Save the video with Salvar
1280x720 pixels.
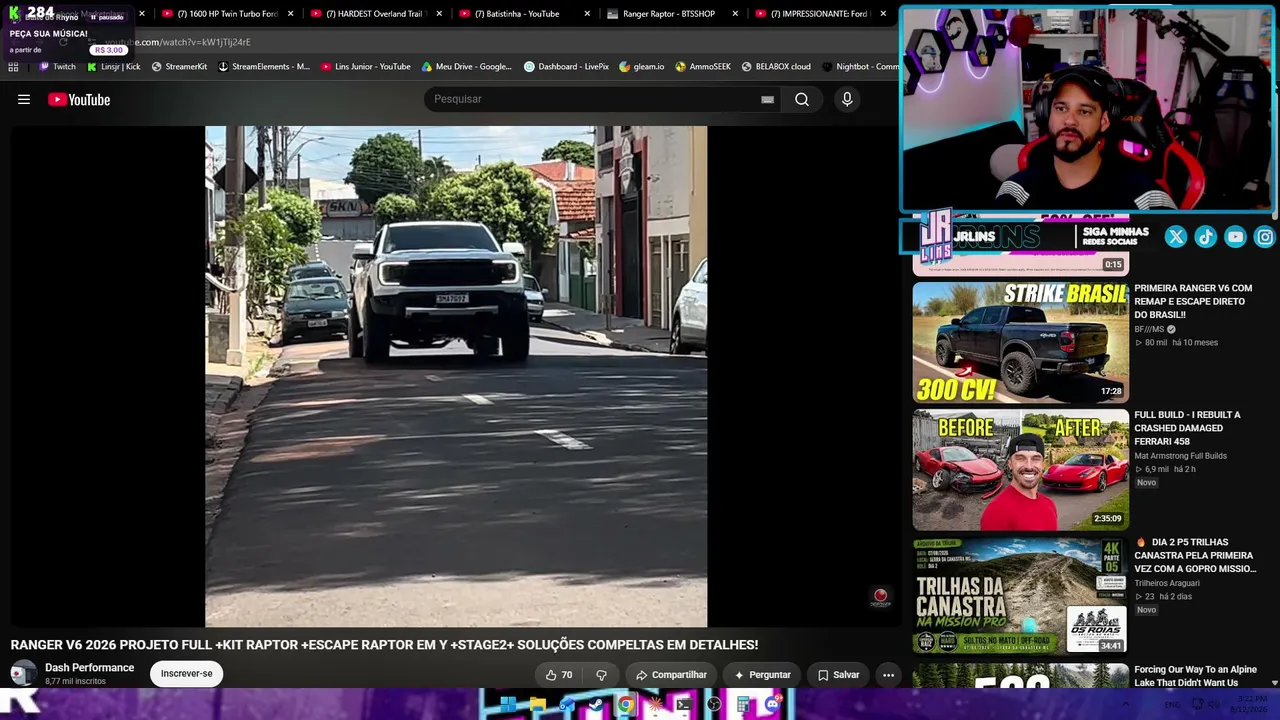coord(838,675)
